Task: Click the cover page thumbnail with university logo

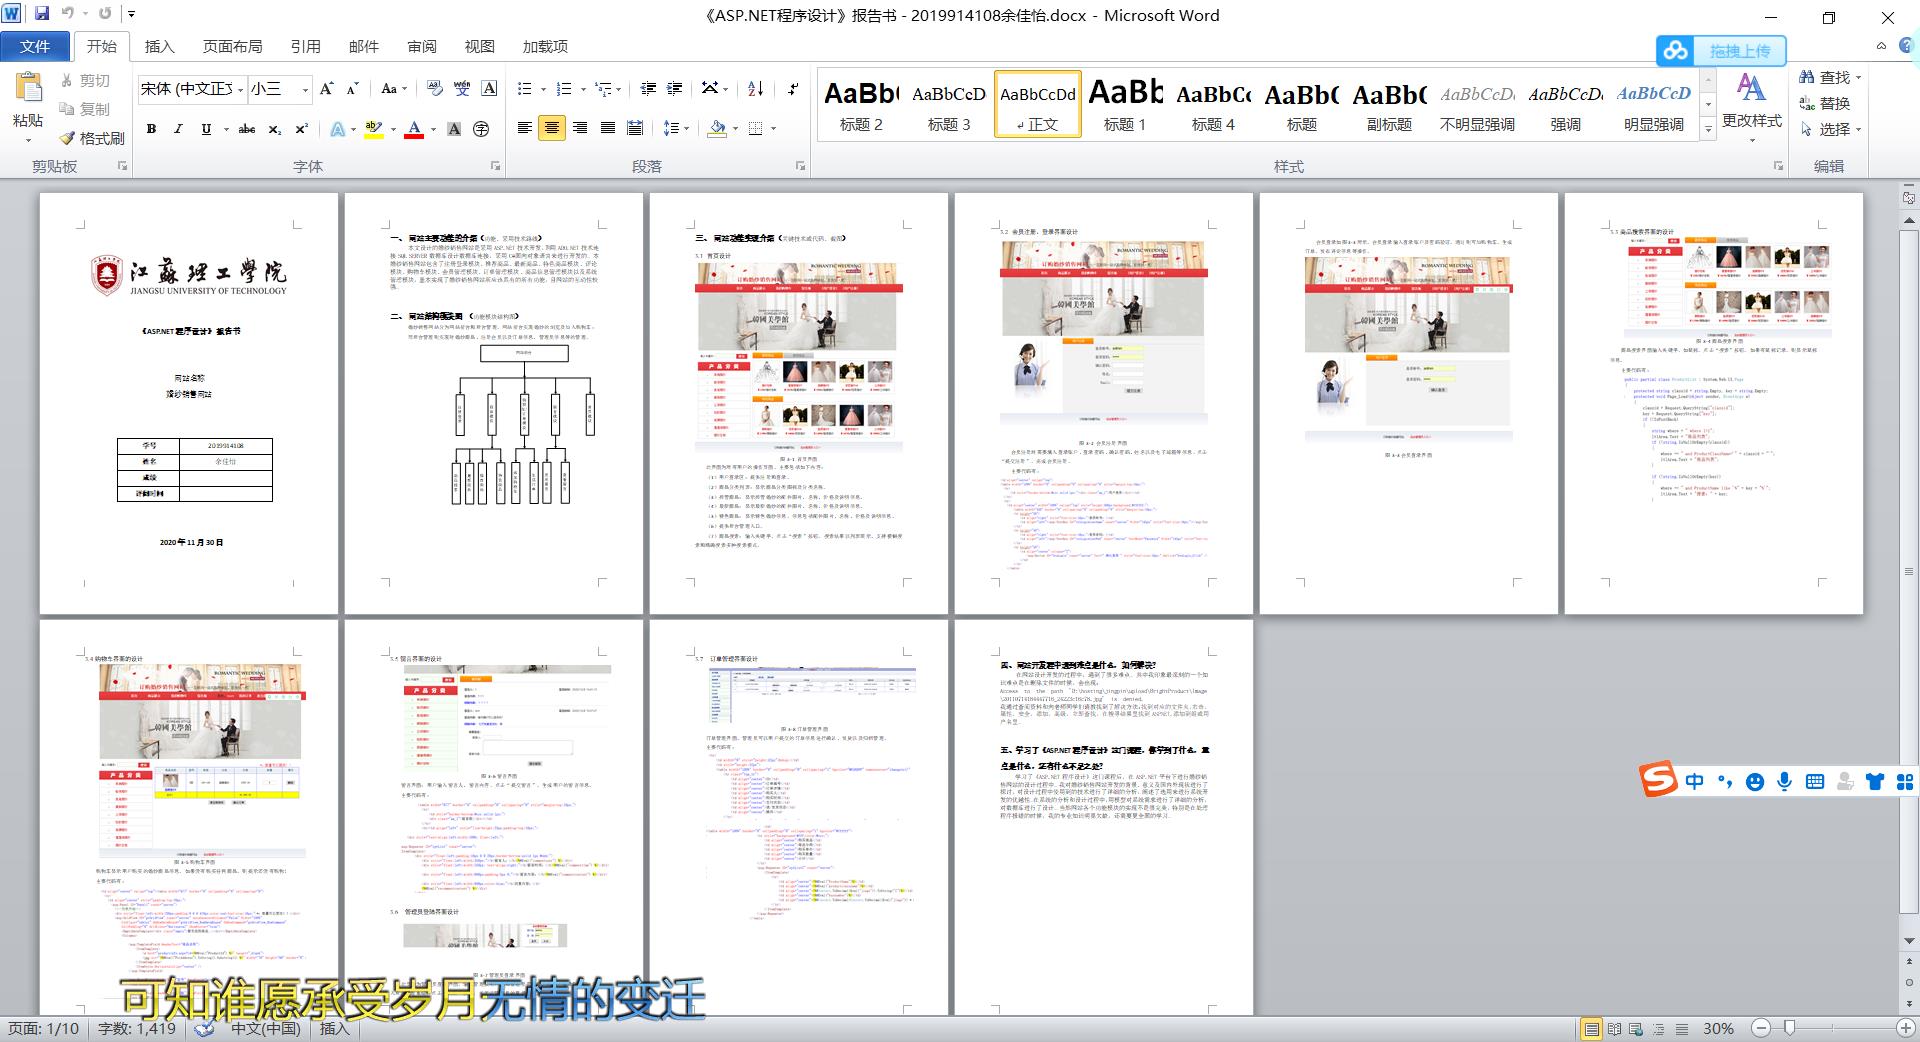Action: pyautogui.click(x=189, y=403)
